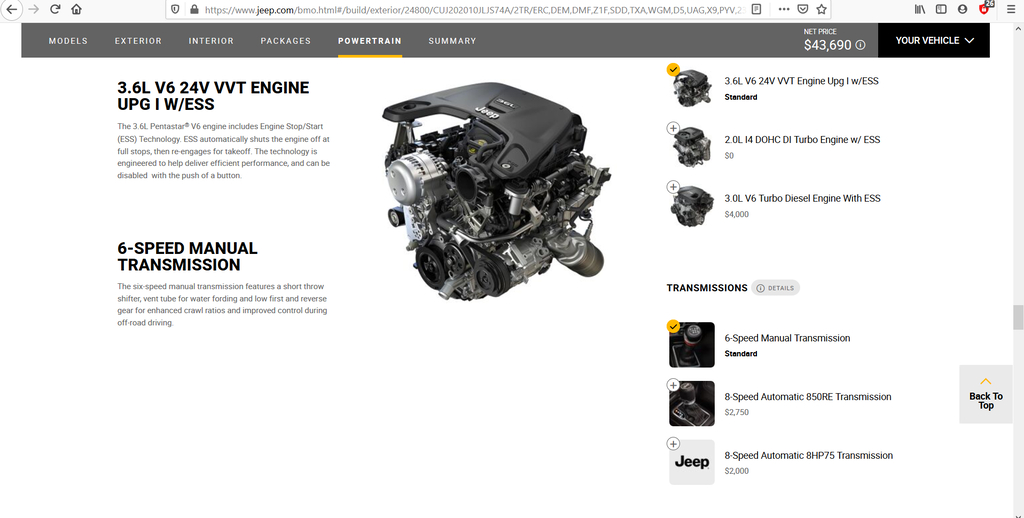Select 8-Speed Automatic 850RE label

click(808, 397)
